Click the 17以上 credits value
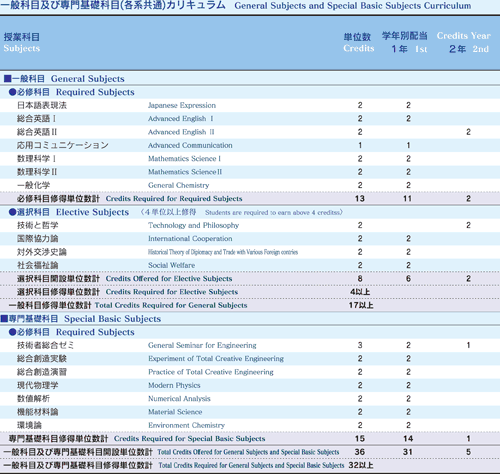 pyautogui.click(x=361, y=305)
